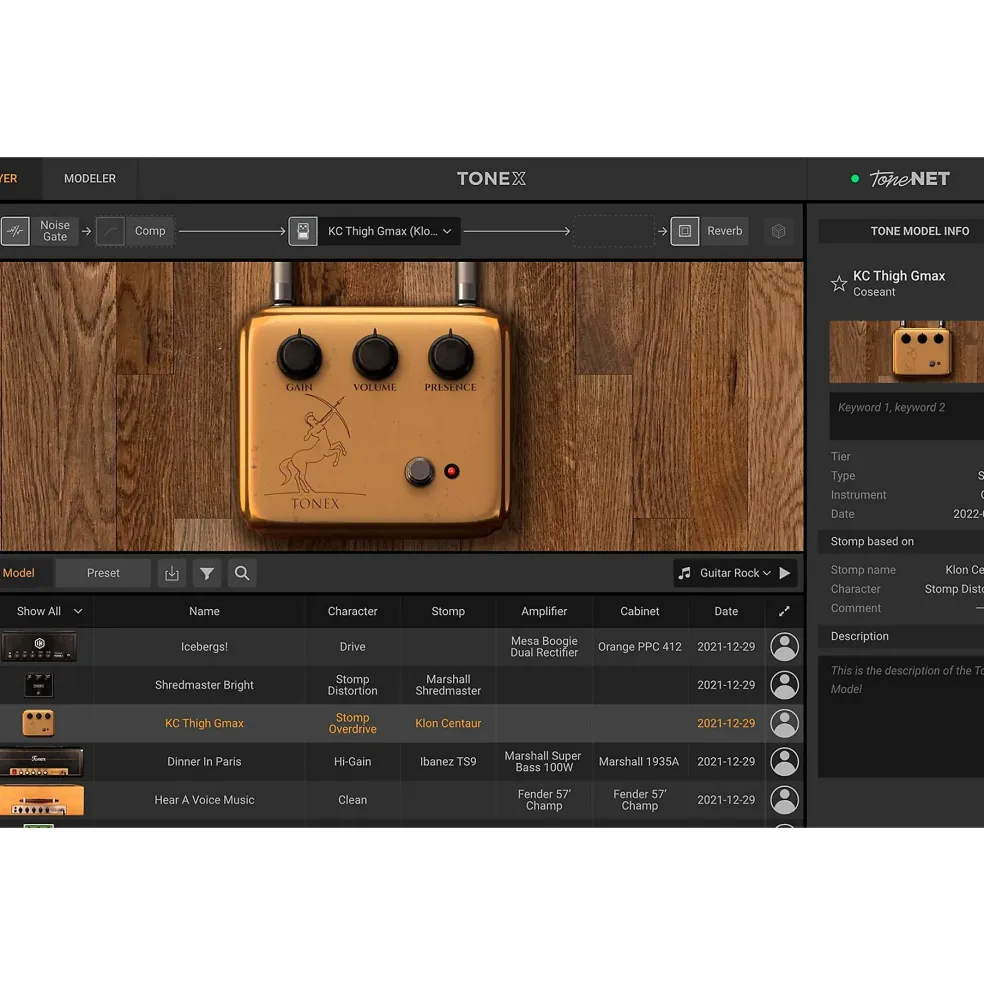Click the 'Ibanez TS9' stomp cell

click(448, 761)
